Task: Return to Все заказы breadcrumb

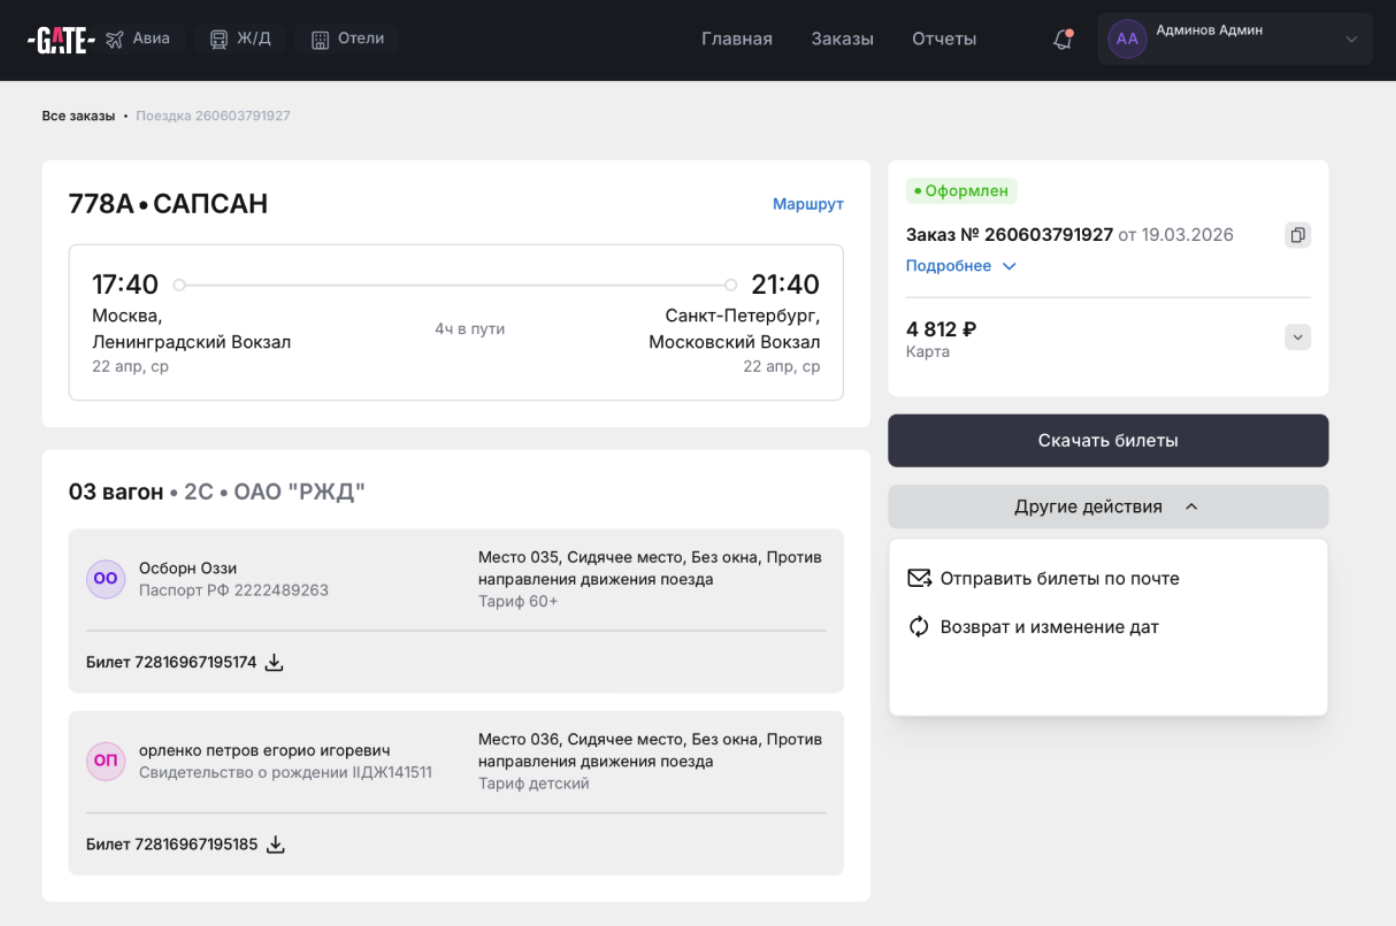Action: 78,116
